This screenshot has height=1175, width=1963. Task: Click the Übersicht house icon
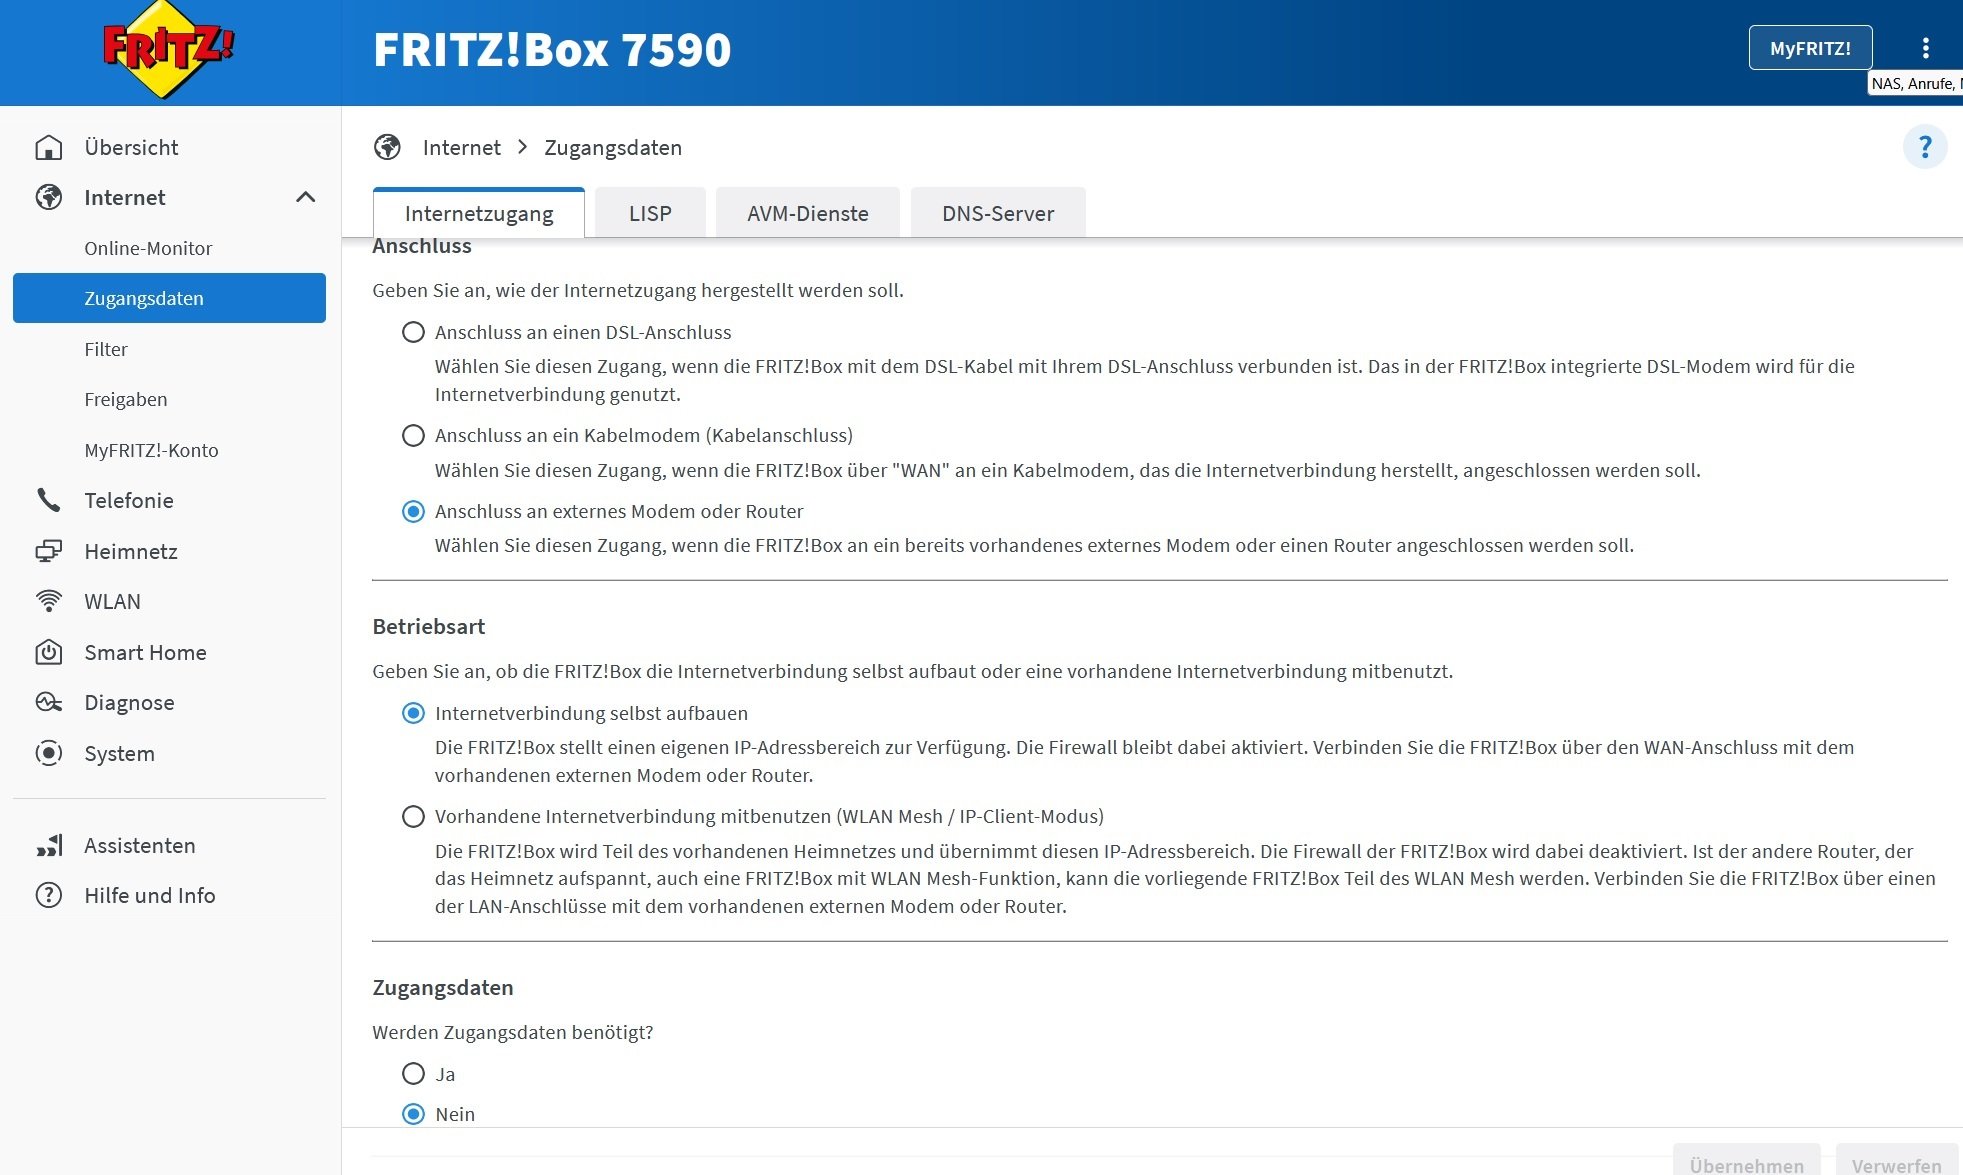(x=48, y=147)
